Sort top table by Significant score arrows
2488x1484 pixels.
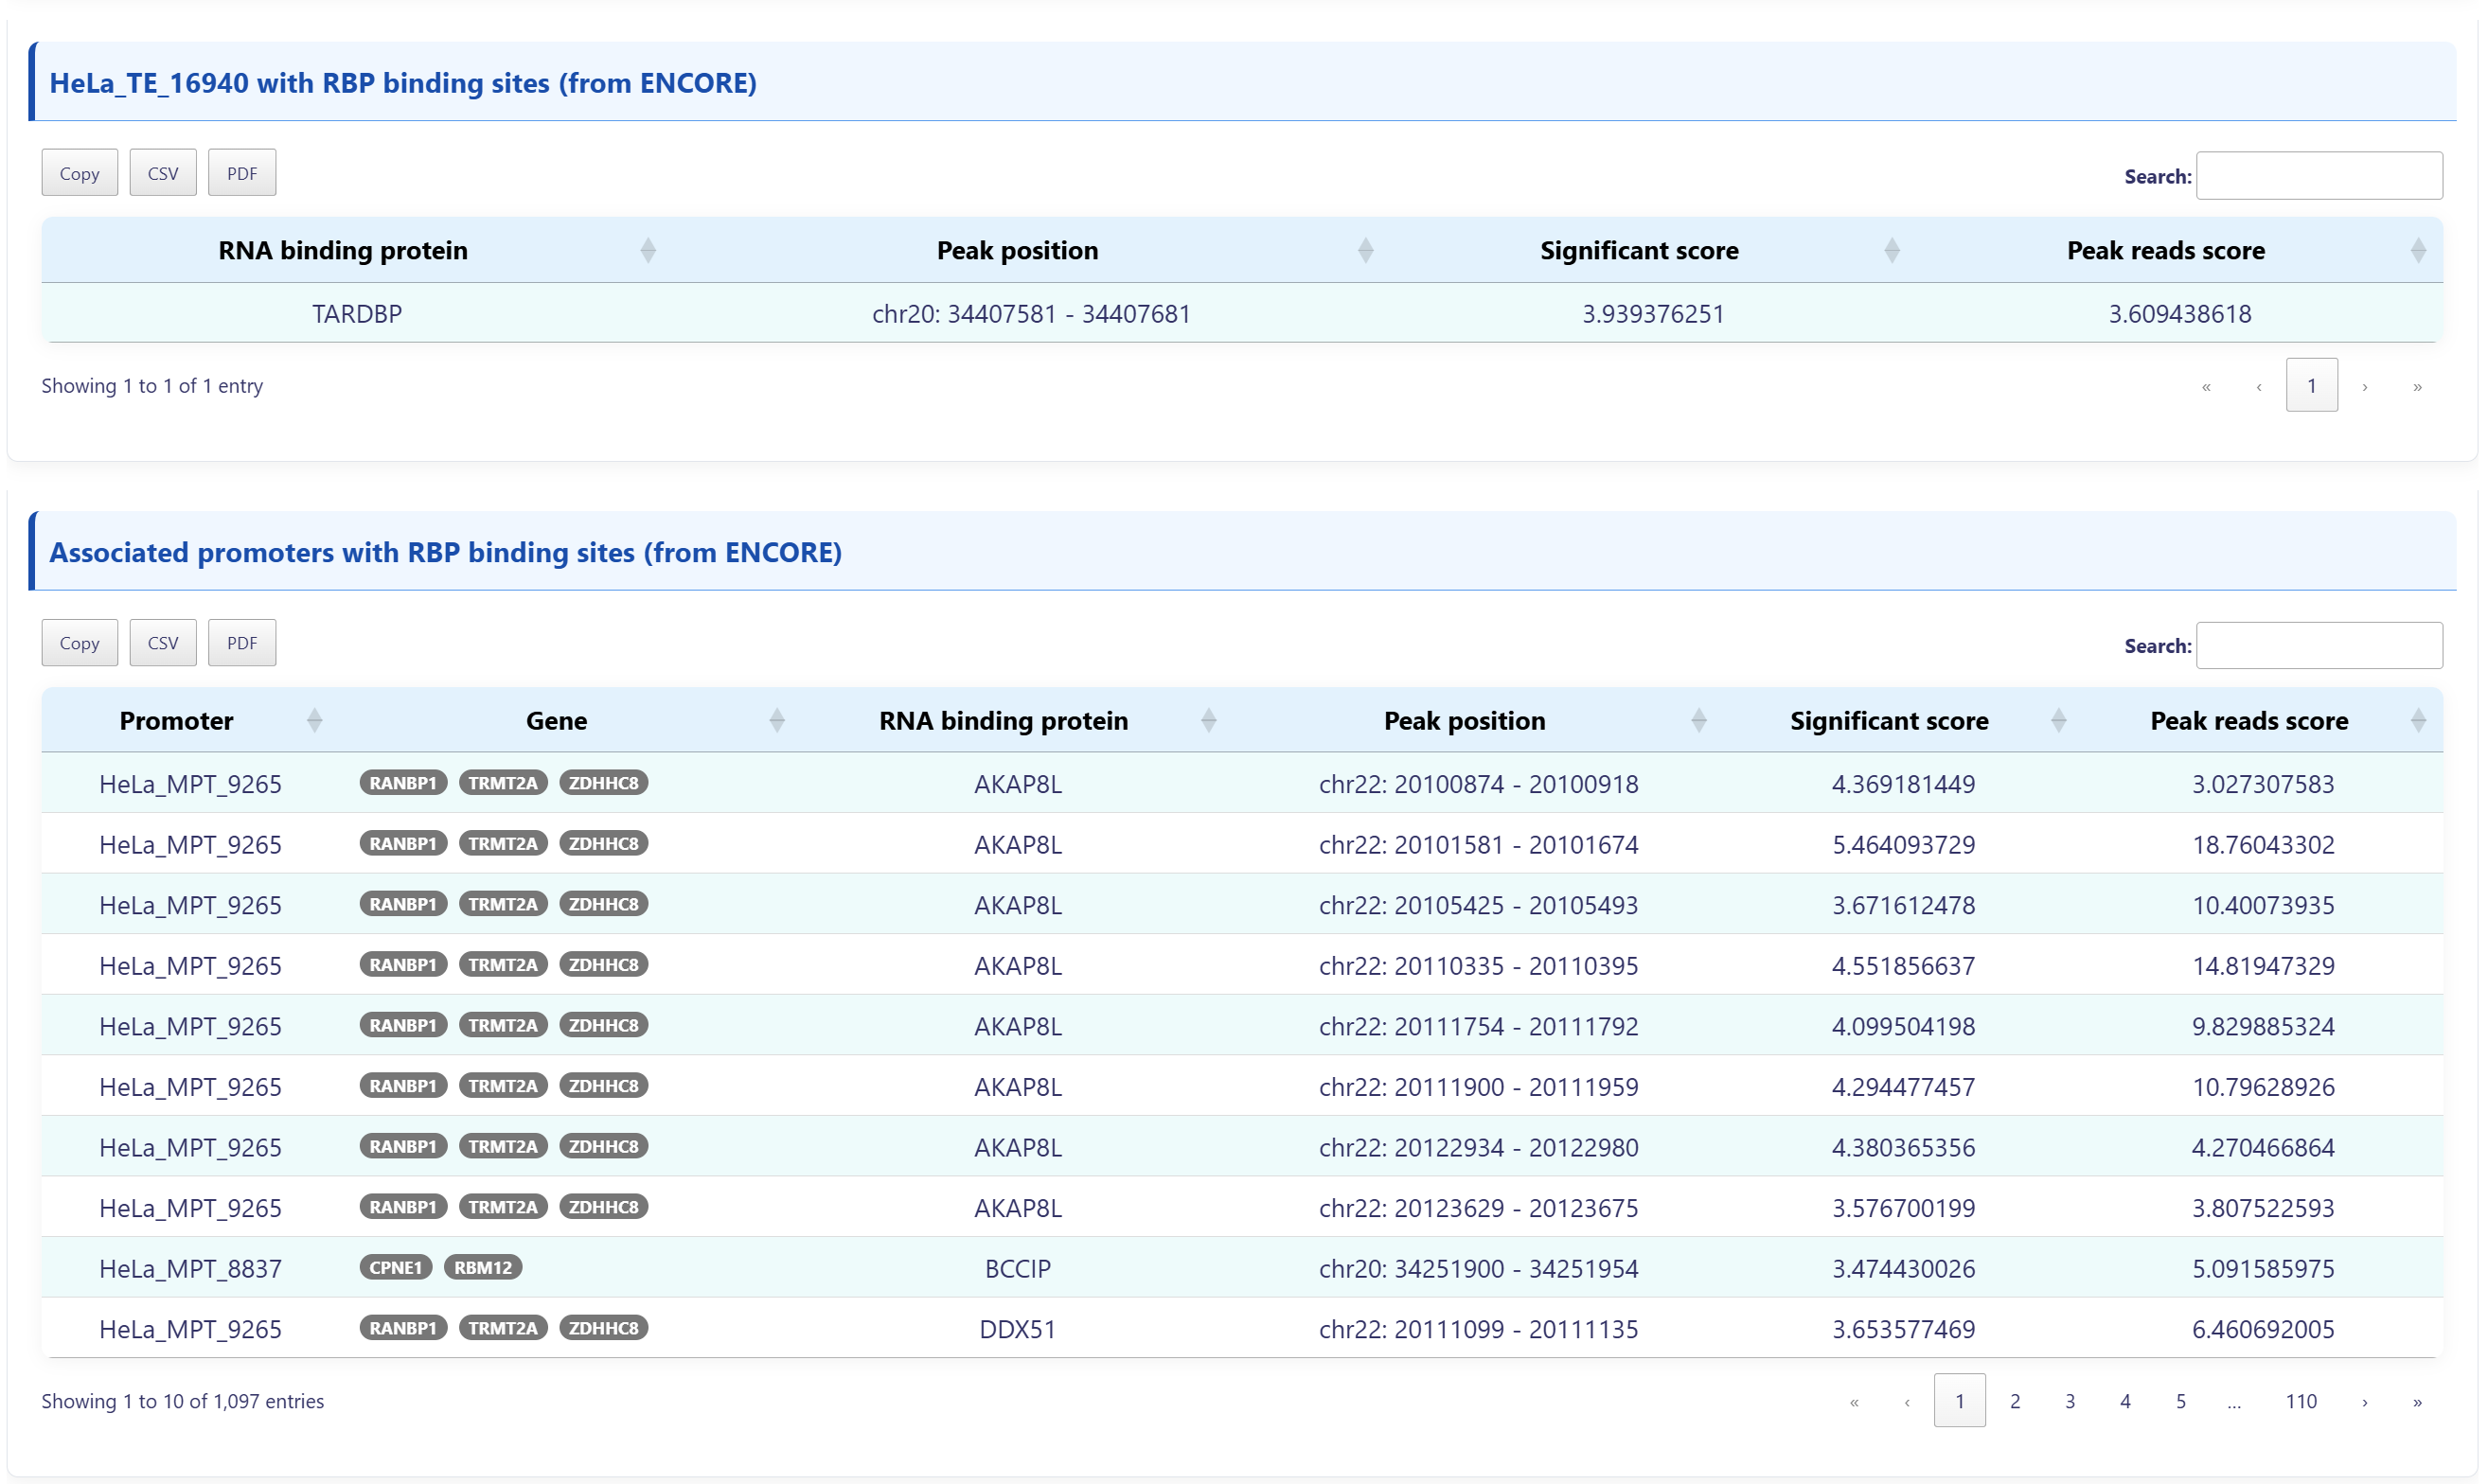[1891, 250]
